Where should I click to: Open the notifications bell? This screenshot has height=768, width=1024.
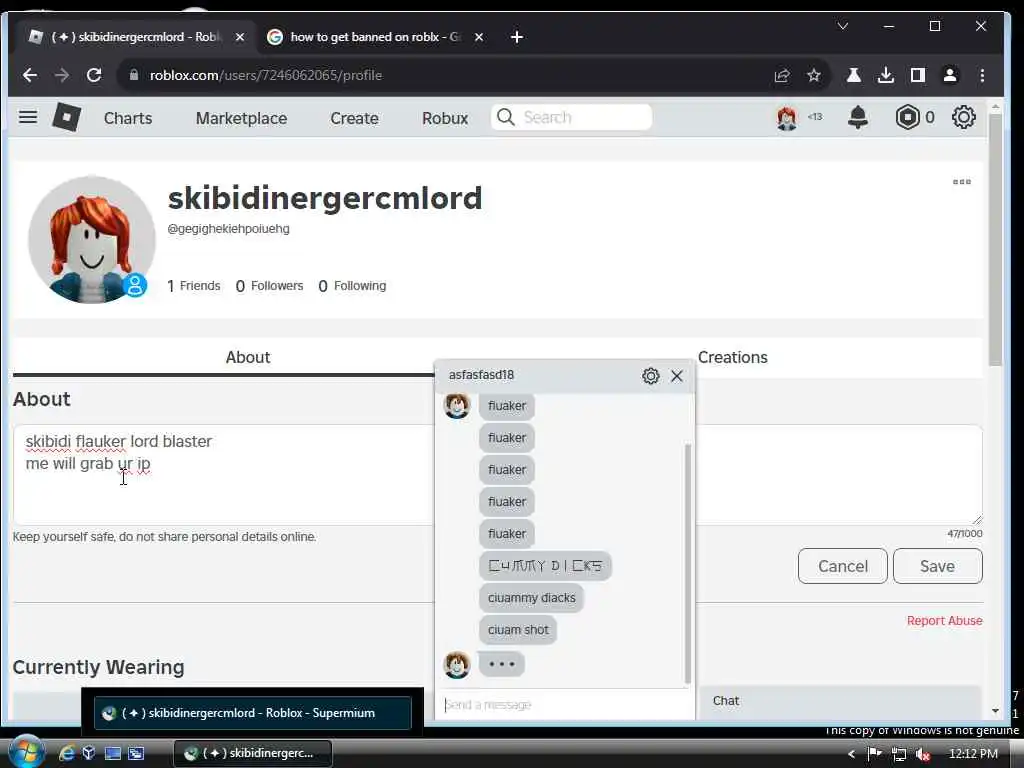click(x=857, y=118)
